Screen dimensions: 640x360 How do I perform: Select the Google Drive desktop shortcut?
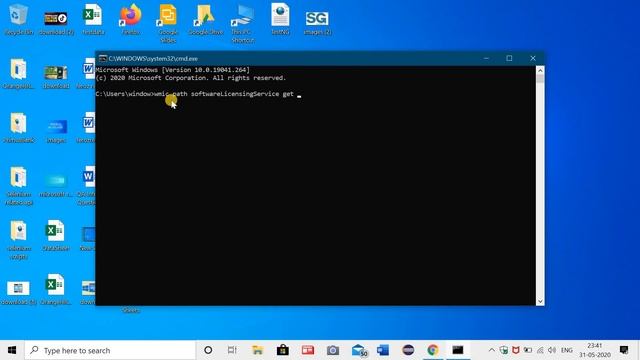click(205, 19)
